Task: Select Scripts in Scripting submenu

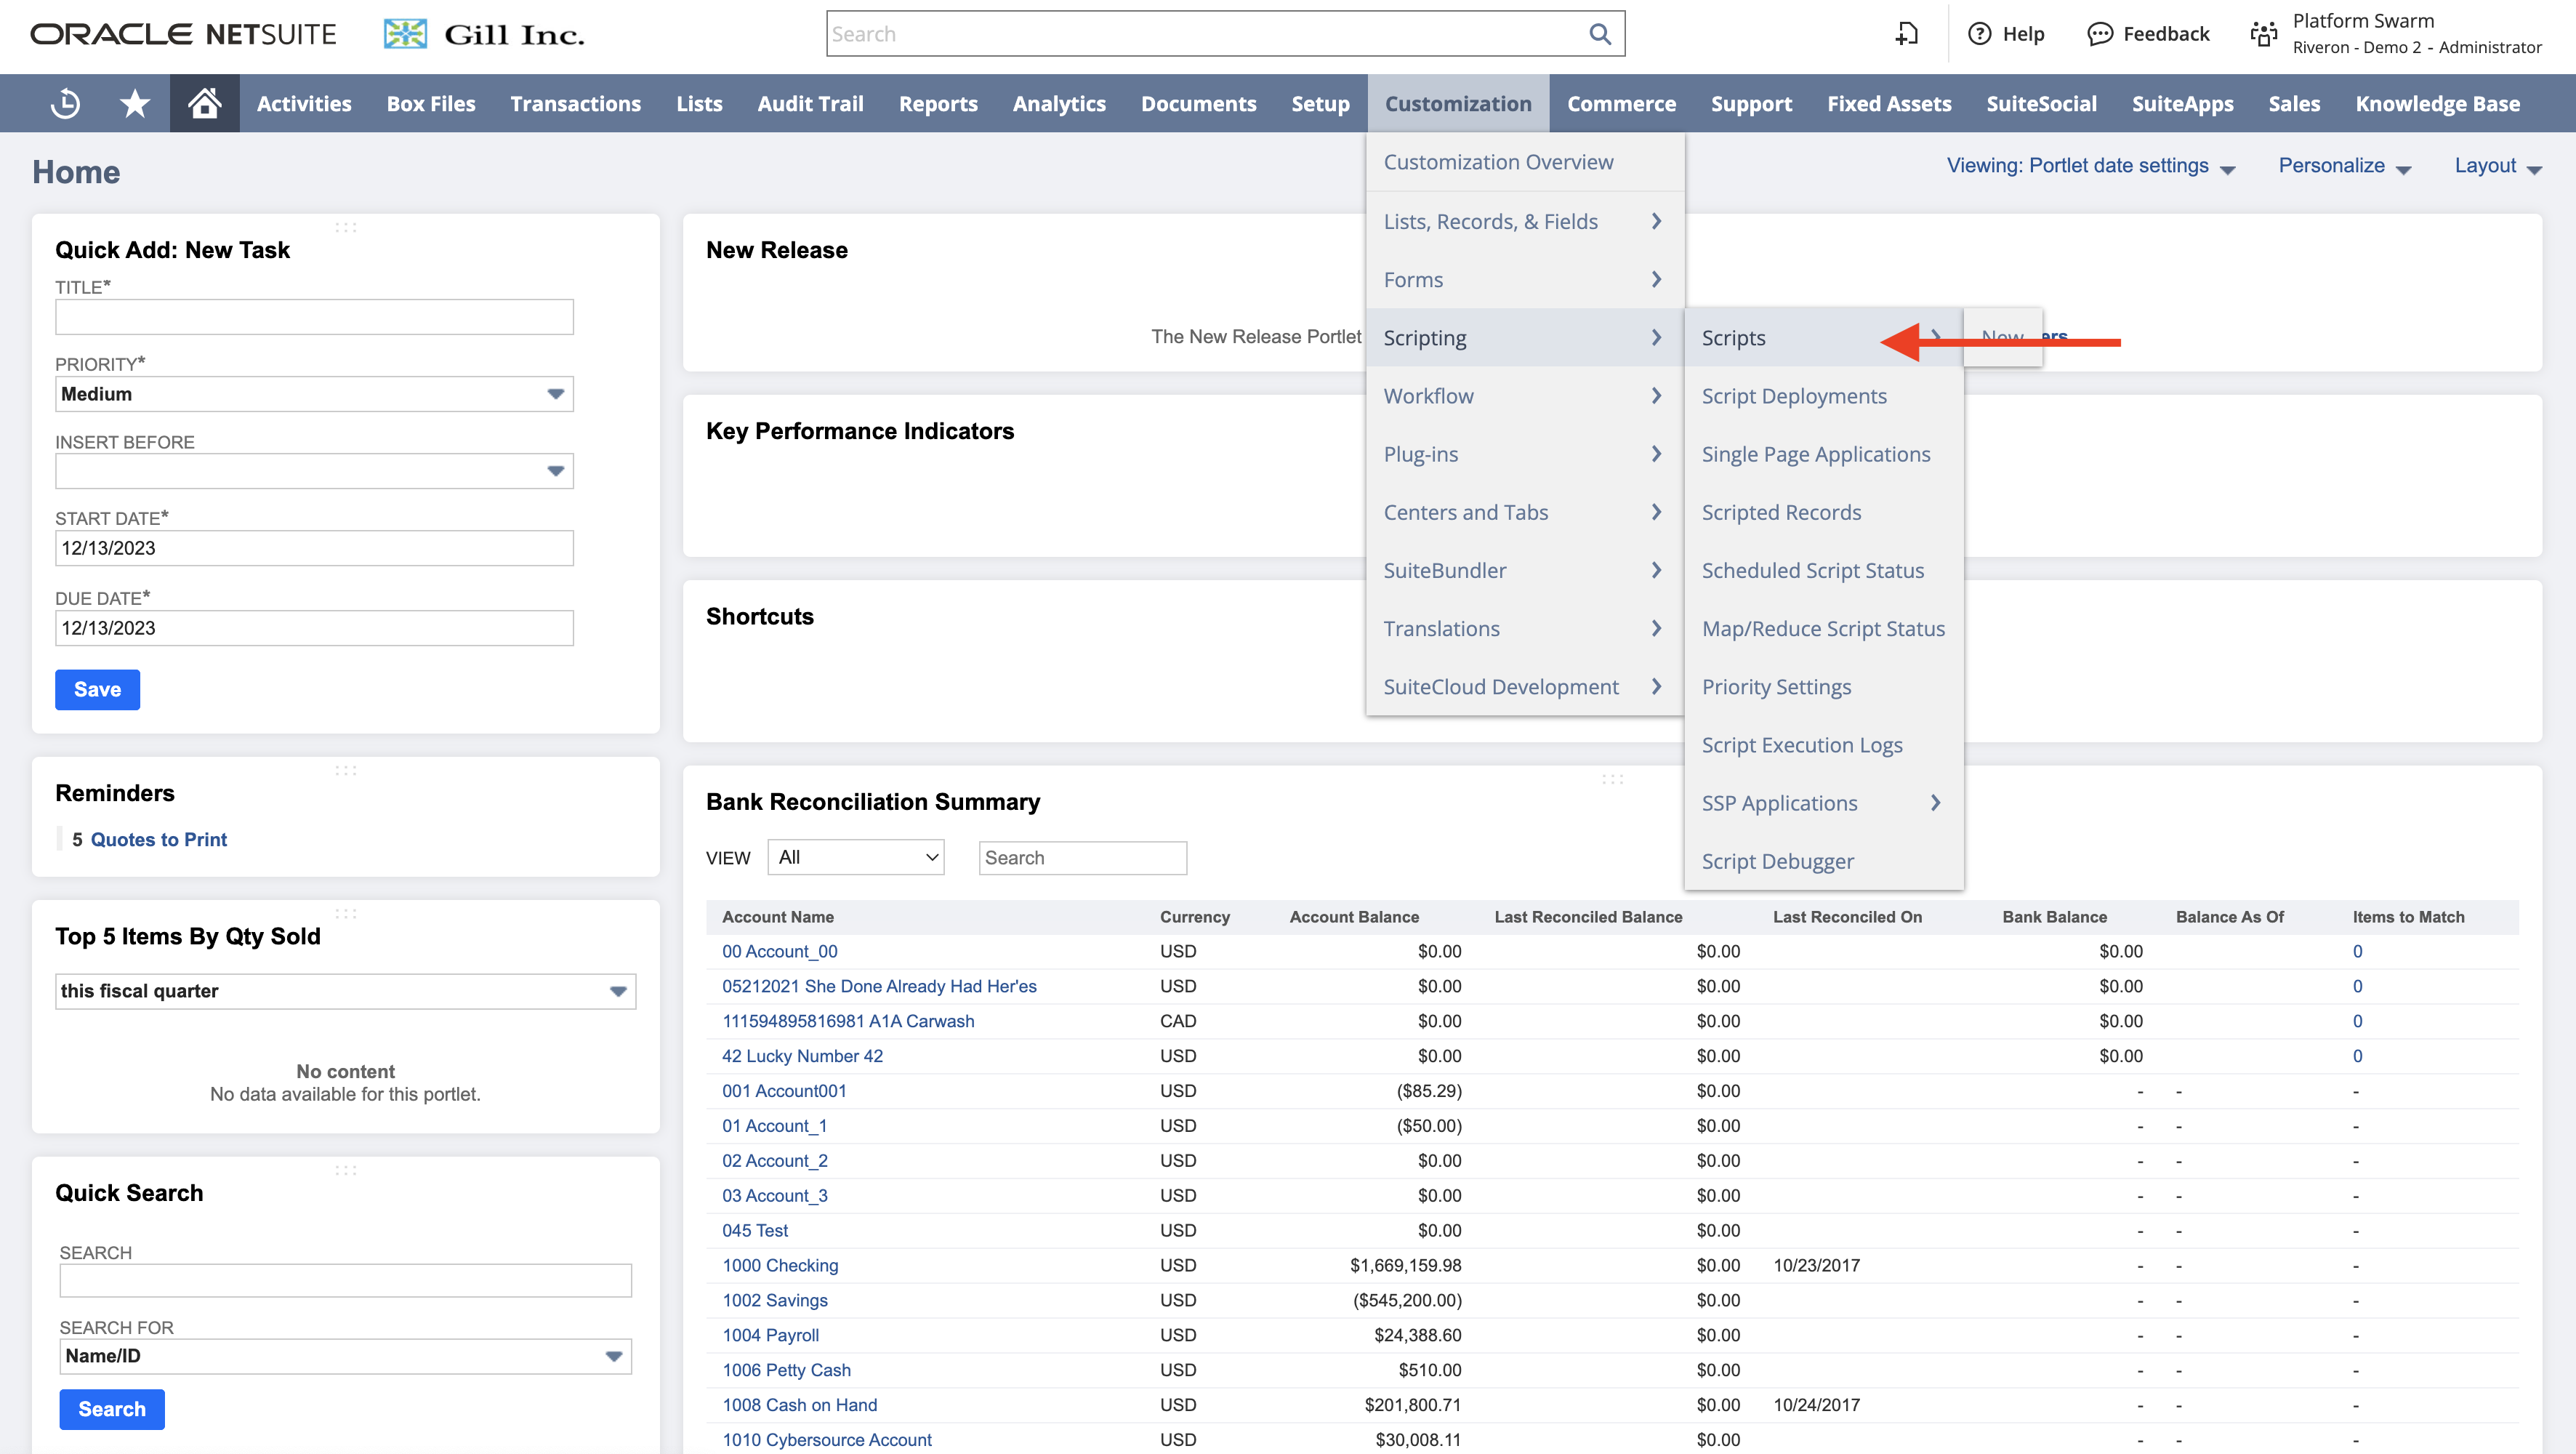Action: pyautogui.click(x=1823, y=338)
